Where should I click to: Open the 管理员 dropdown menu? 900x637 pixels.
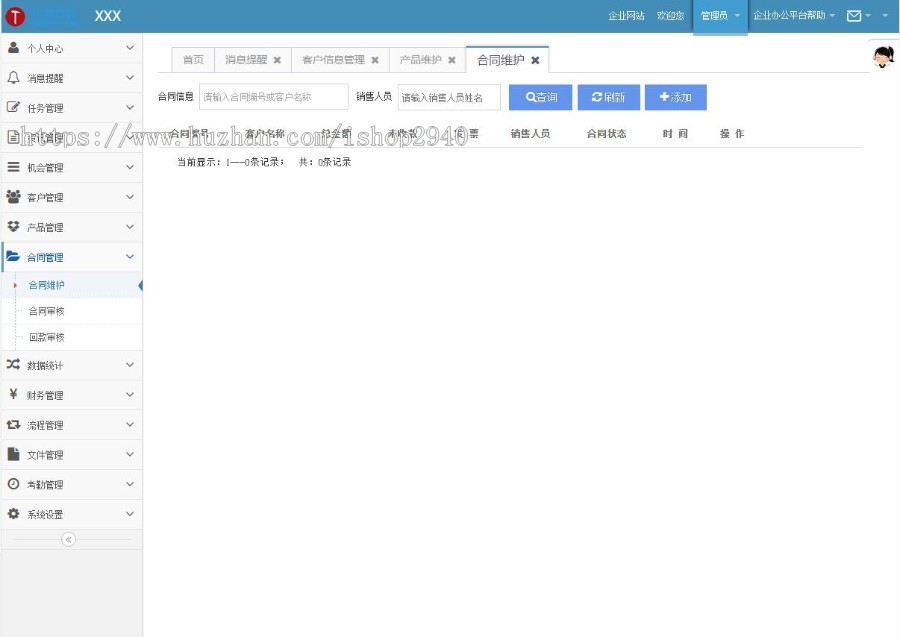coord(720,16)
